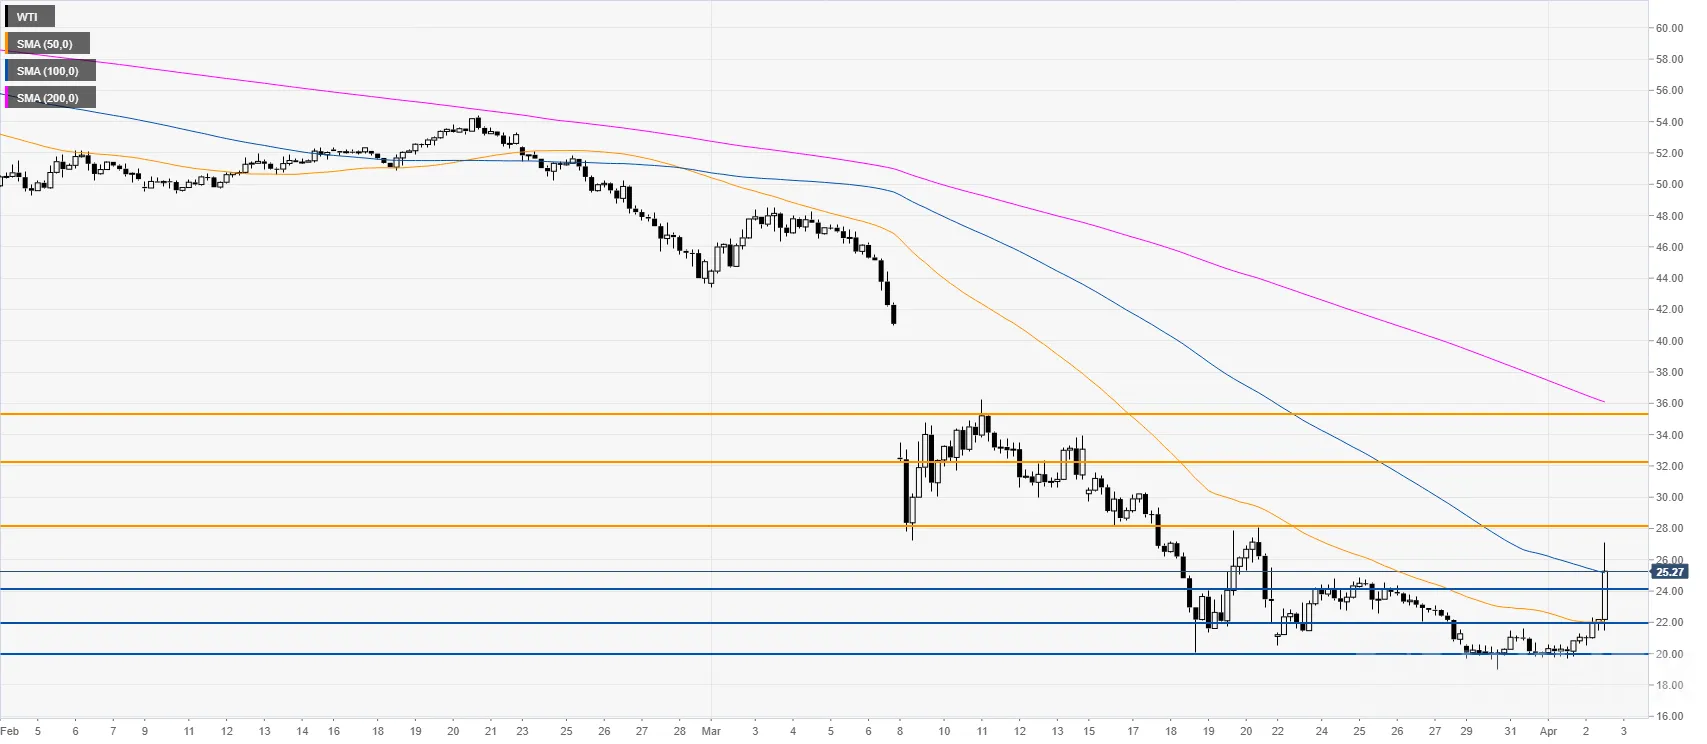Click the WTI symbol label
Image resolution: width=1707 pixels, height=744 pixels.
(29, 17)
